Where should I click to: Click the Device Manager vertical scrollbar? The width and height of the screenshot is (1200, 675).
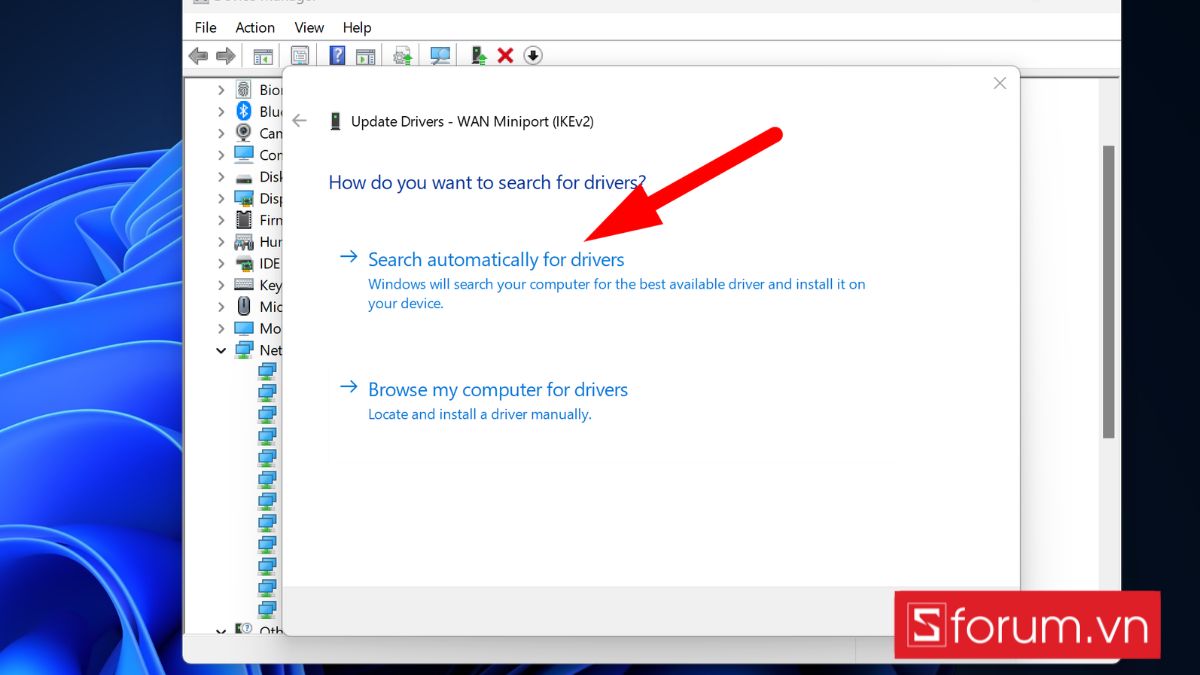click(x=1108, y=290)
